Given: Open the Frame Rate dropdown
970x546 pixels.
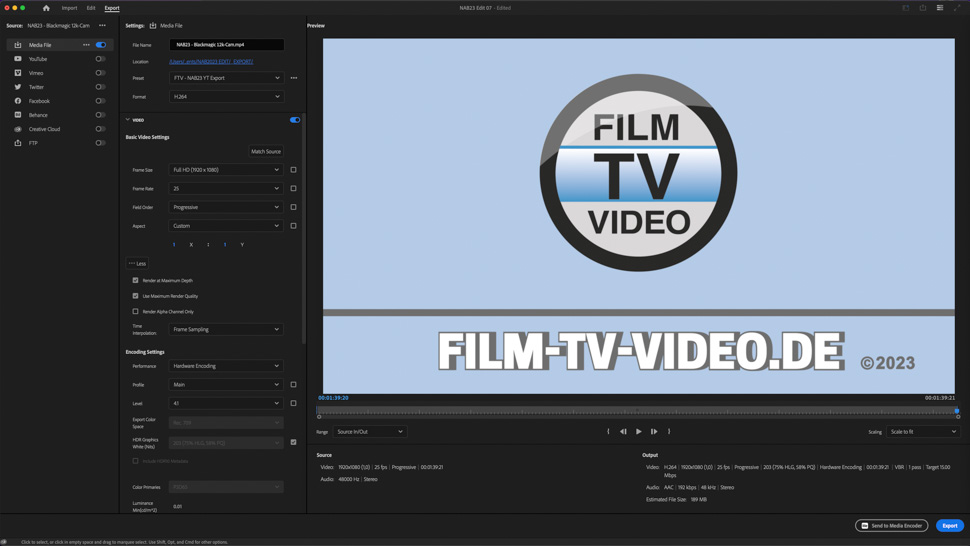Looking at the screenshot, I should tap(226, 188).
